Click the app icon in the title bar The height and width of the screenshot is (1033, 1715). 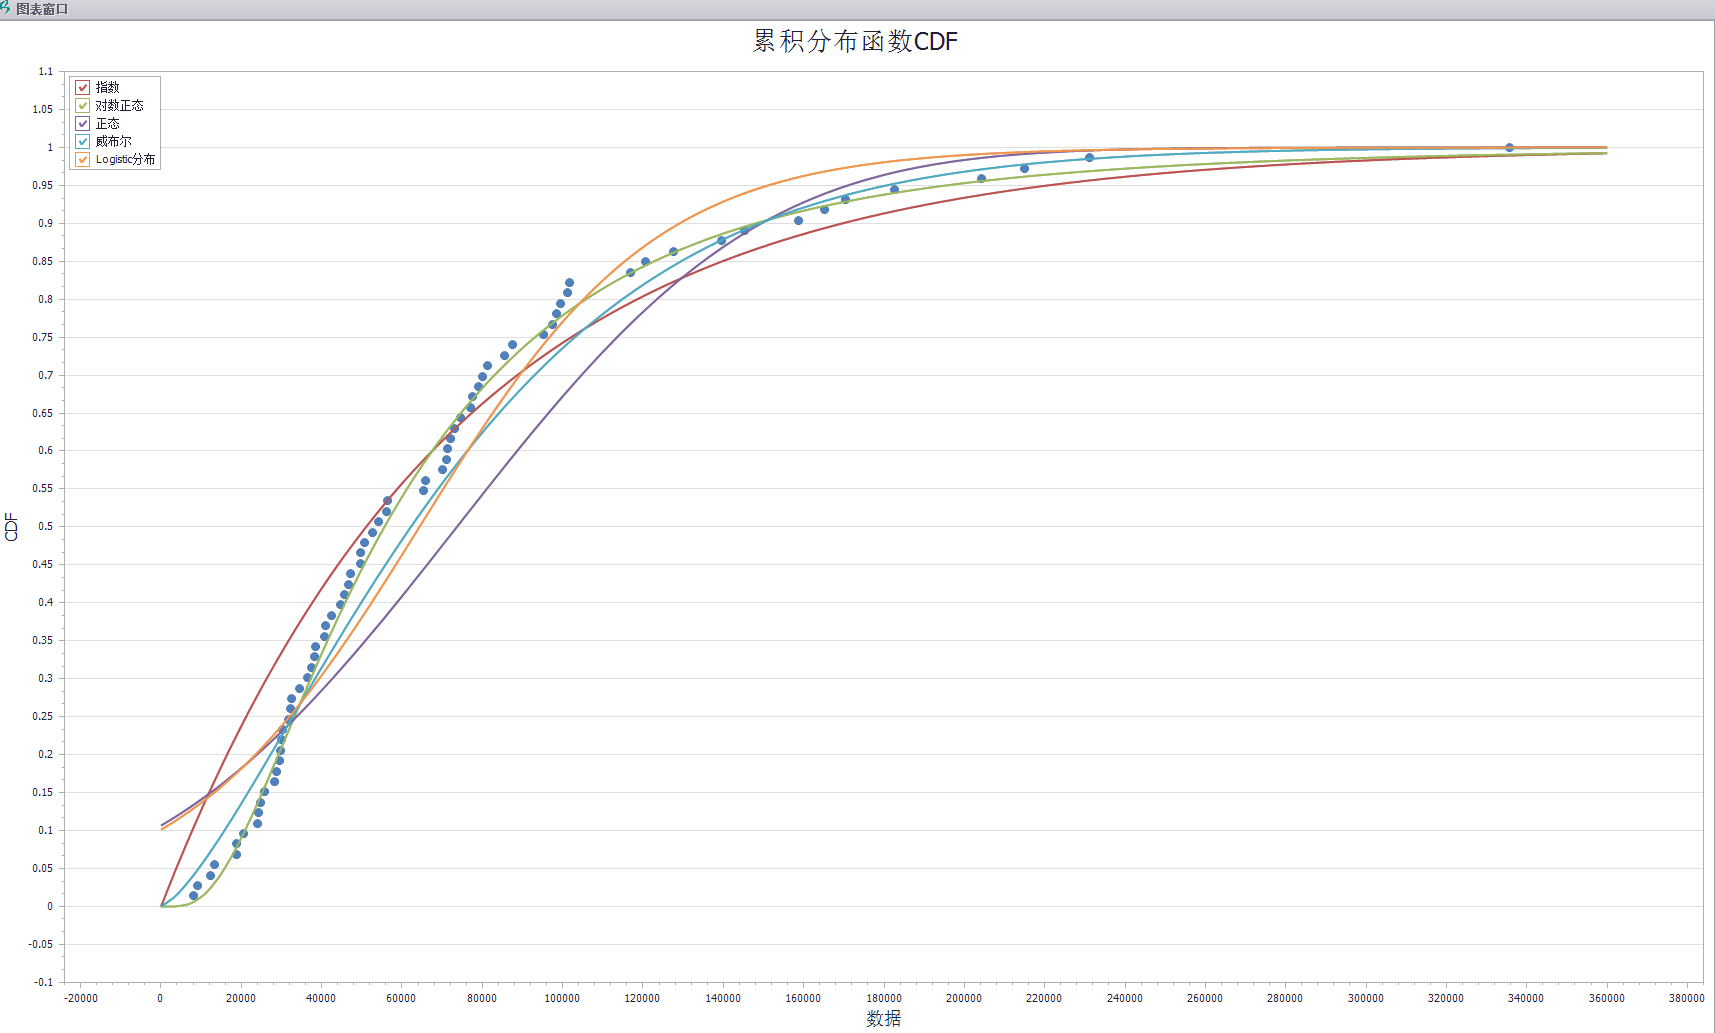click(6, 9)
